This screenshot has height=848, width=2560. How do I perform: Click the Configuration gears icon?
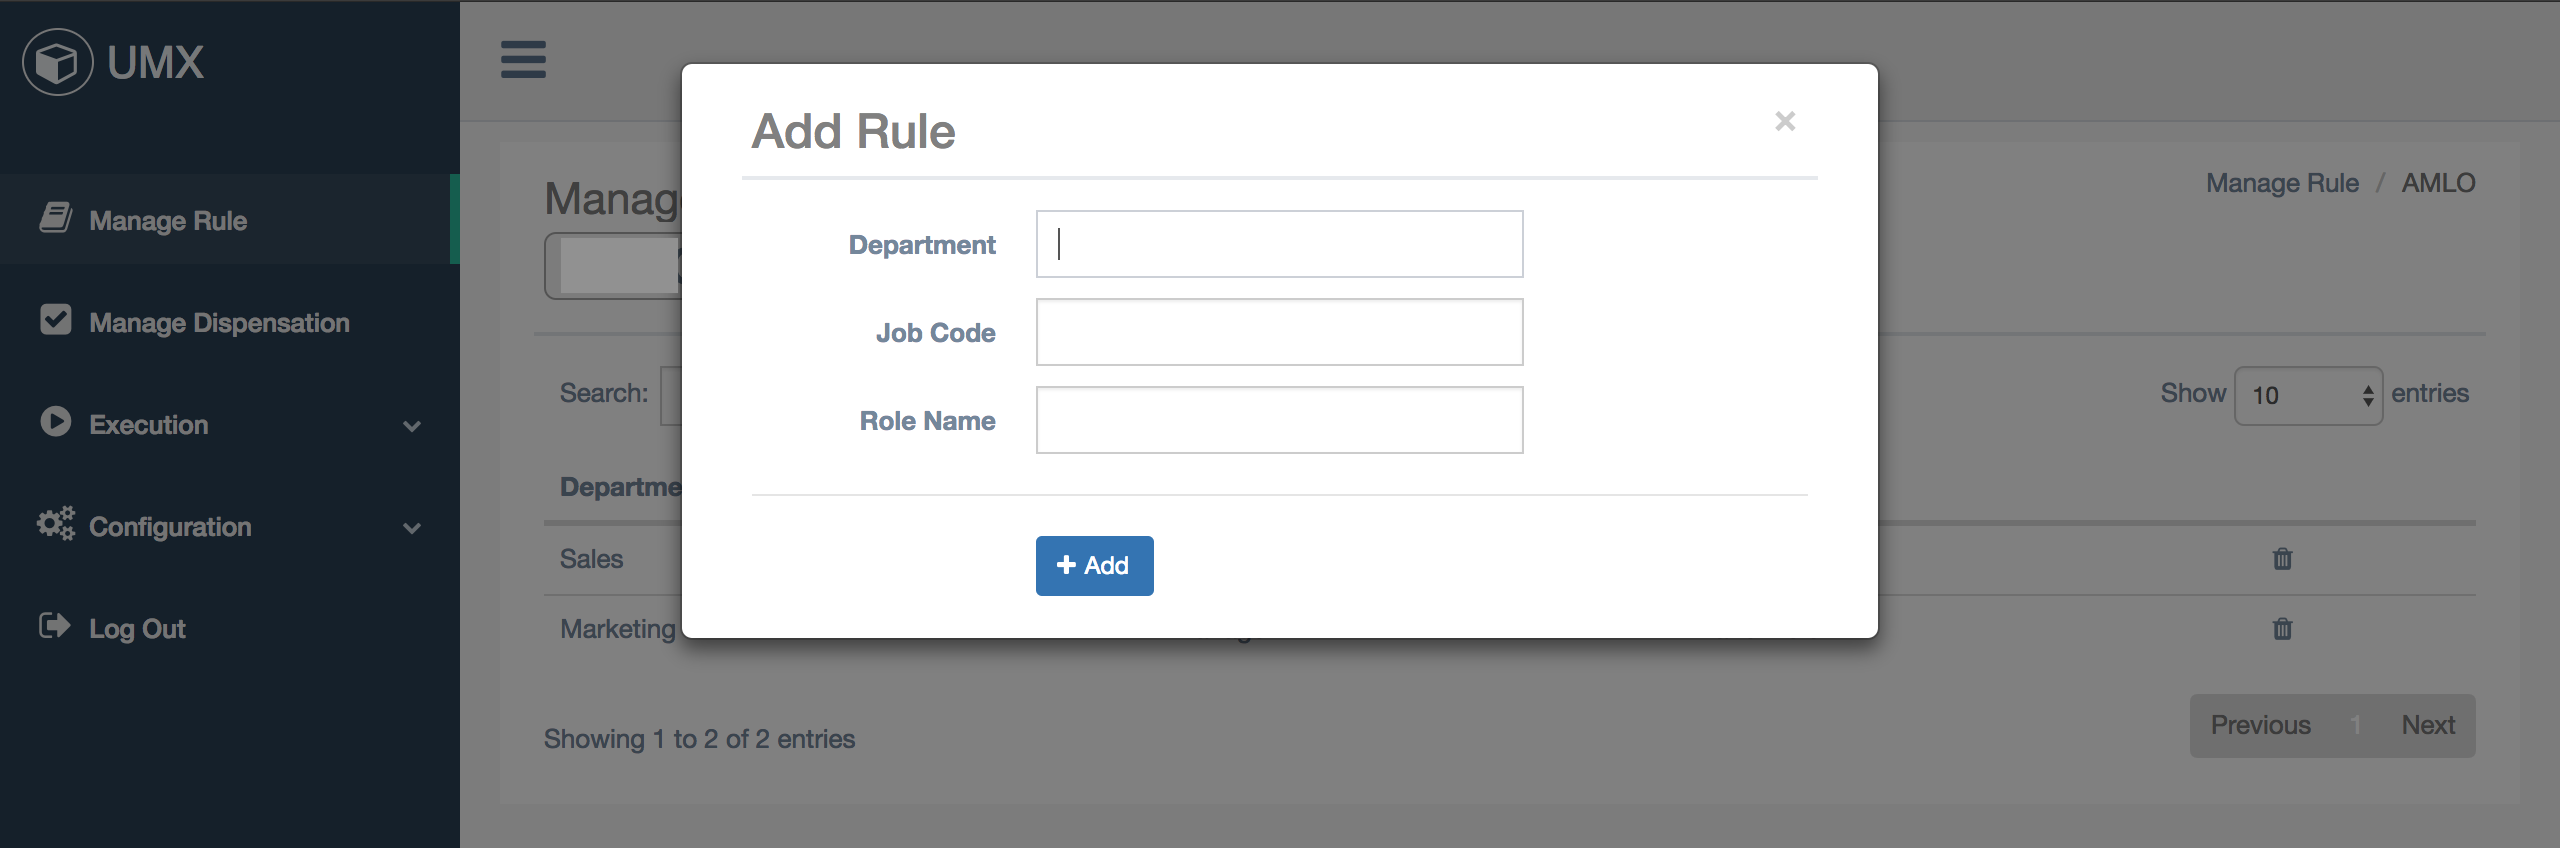coord(56,523)
